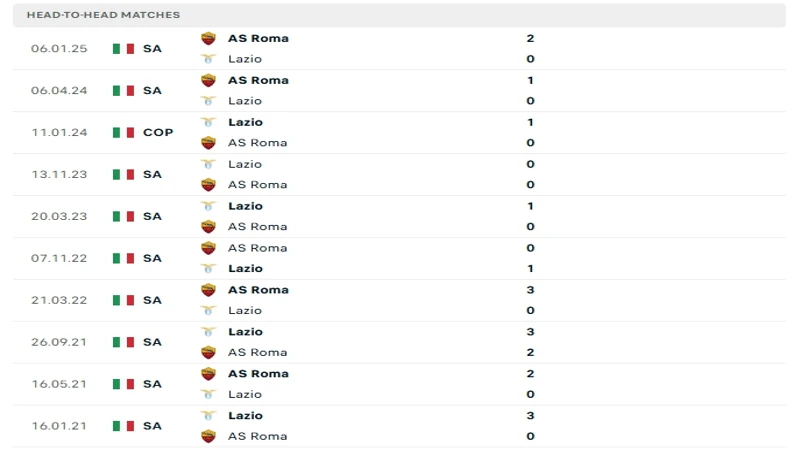Click Italy flag beside 06.04.24 date
This screenshot has width=800, height=450.
click(x=123, y=90)
